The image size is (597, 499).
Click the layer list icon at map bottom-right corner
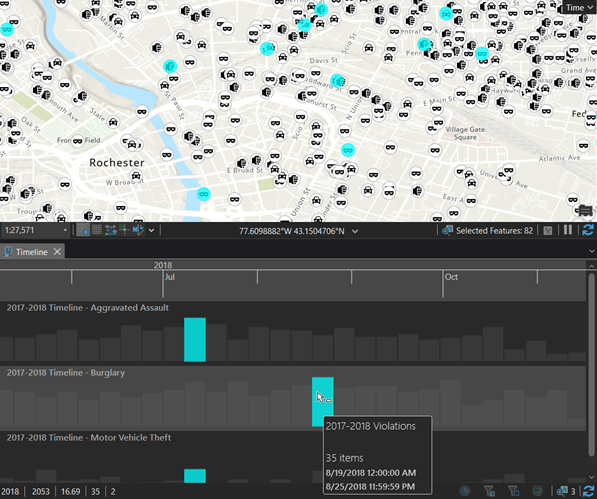tap(585, 210)
